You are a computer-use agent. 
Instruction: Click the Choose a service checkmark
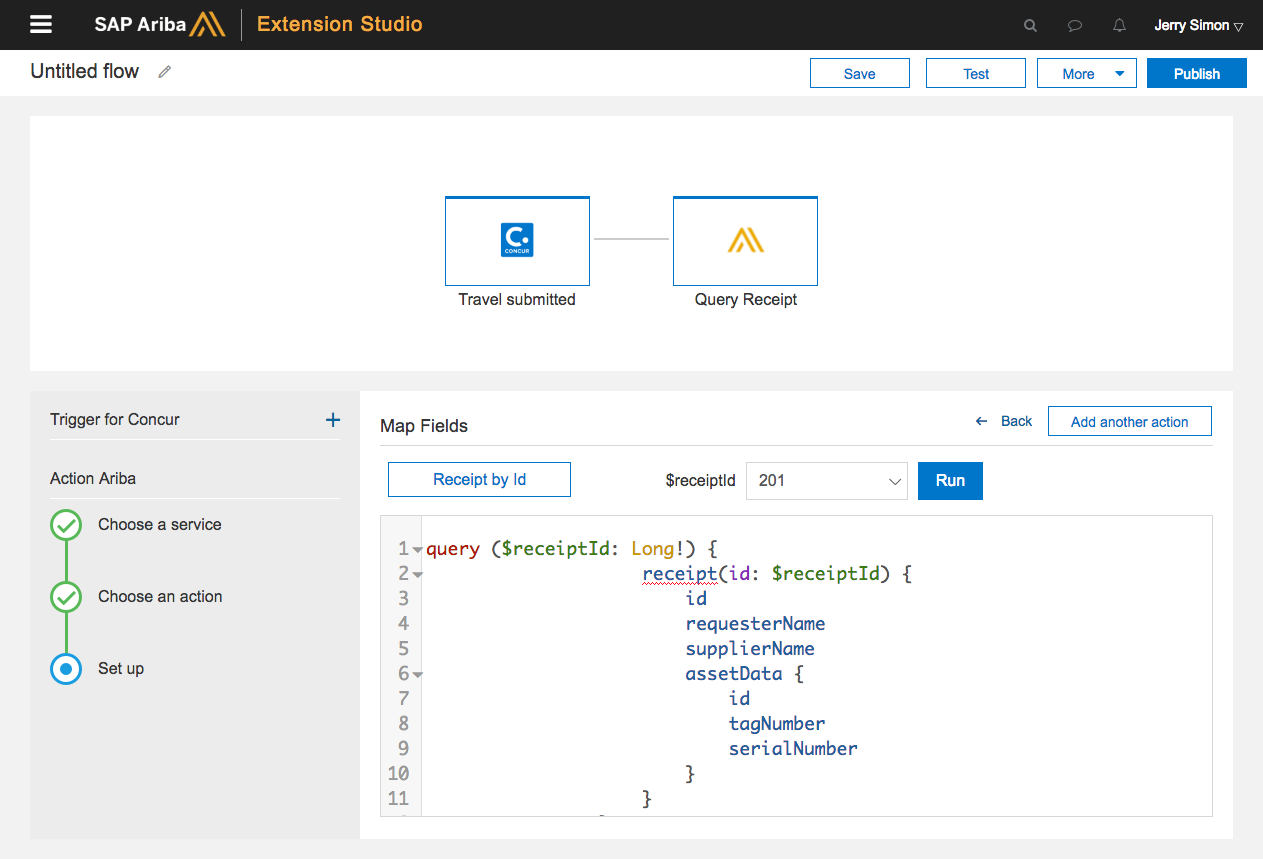[x=66, y=525]
